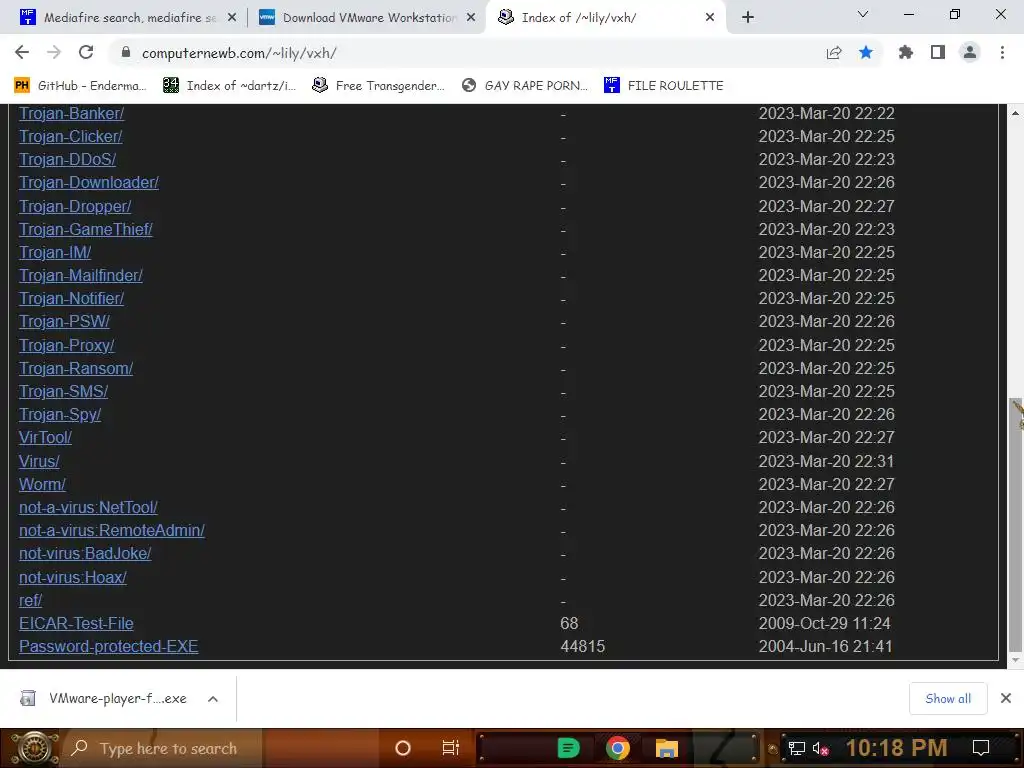Open the Trojan-IM/ folder
The image size is (1024, 768).
point(55,252)
